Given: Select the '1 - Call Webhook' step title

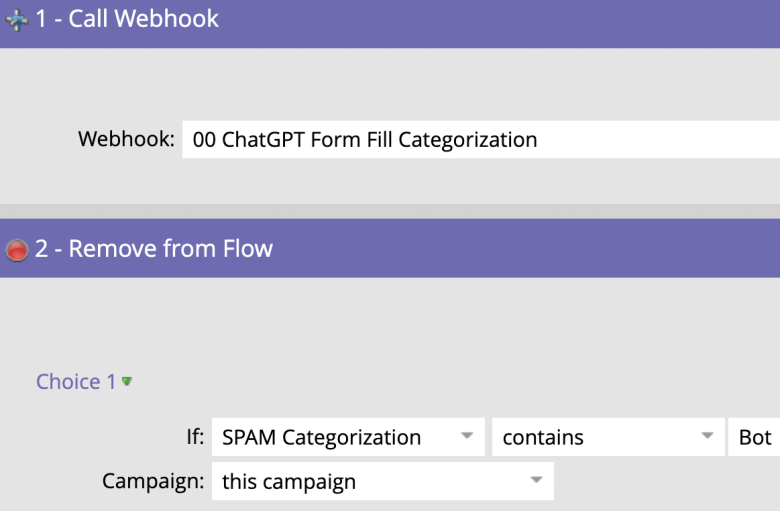Looking at the screenshot, I should [x=127, y=19].
